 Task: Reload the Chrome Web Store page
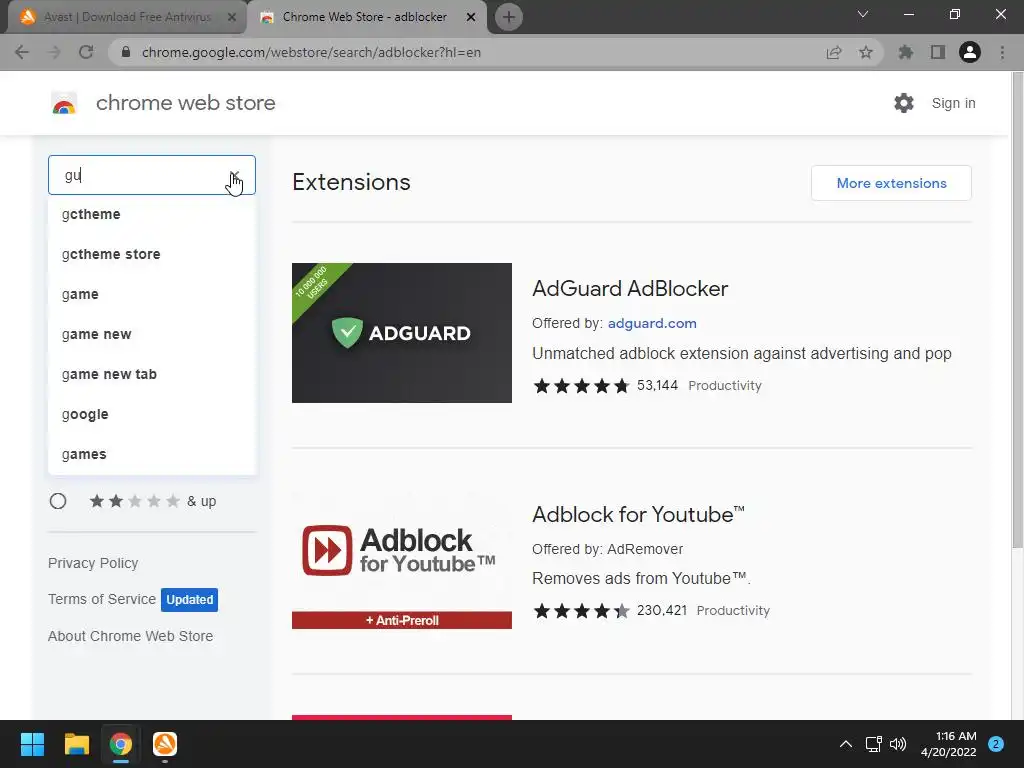(x=86, y=52)
